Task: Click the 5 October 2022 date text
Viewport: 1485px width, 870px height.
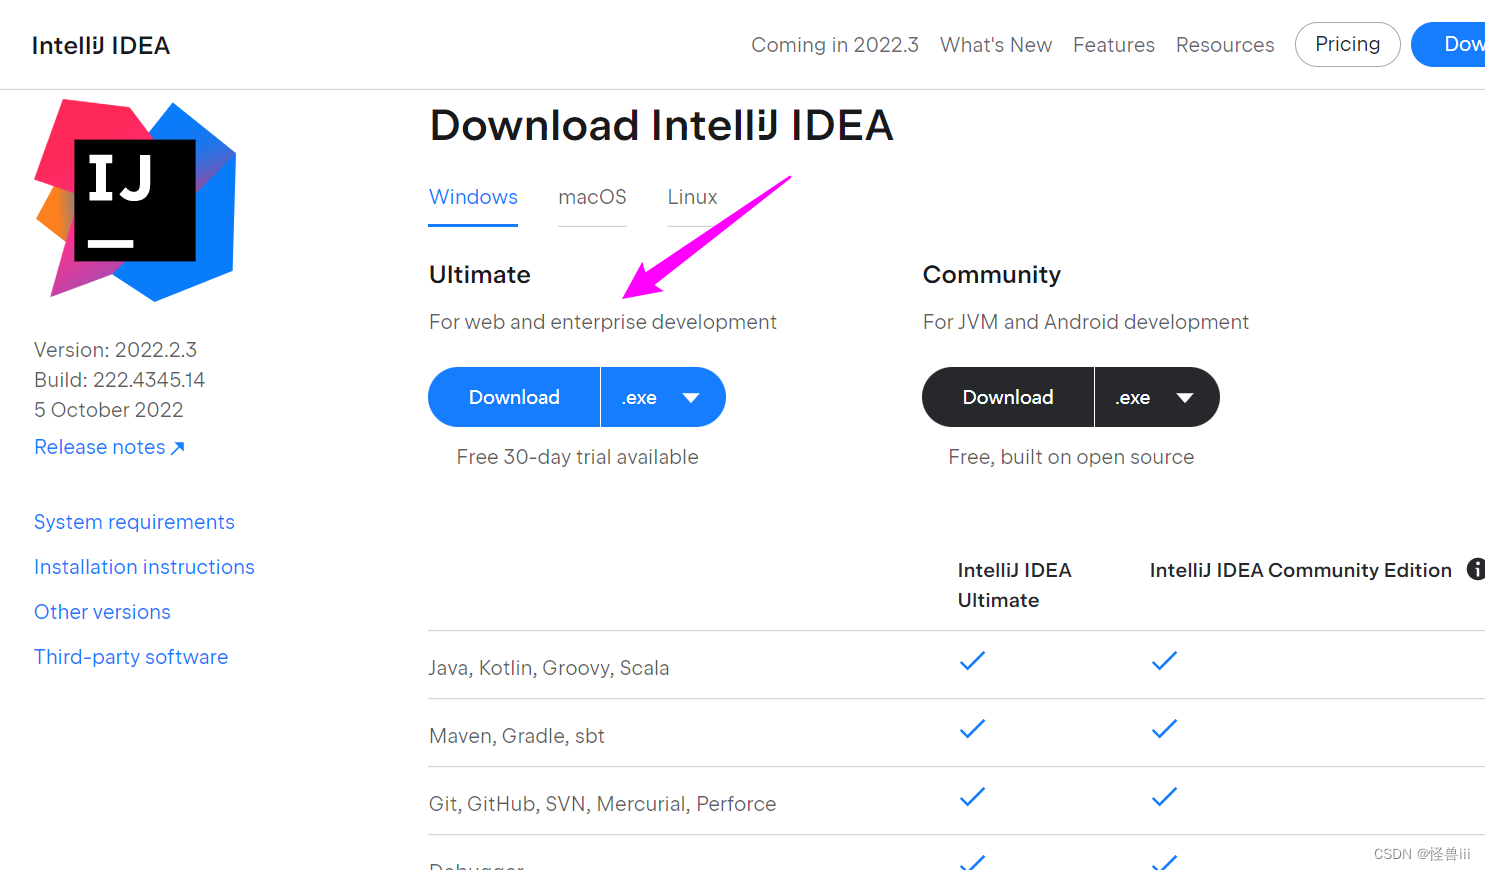Action: (x=108, y=410)
